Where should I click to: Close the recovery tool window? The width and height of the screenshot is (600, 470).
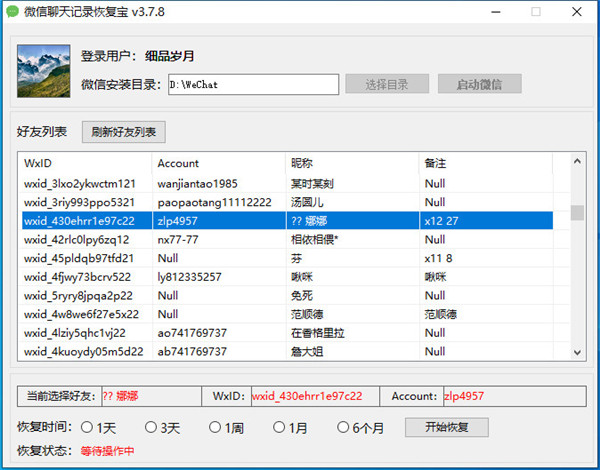tap(577, 12)
